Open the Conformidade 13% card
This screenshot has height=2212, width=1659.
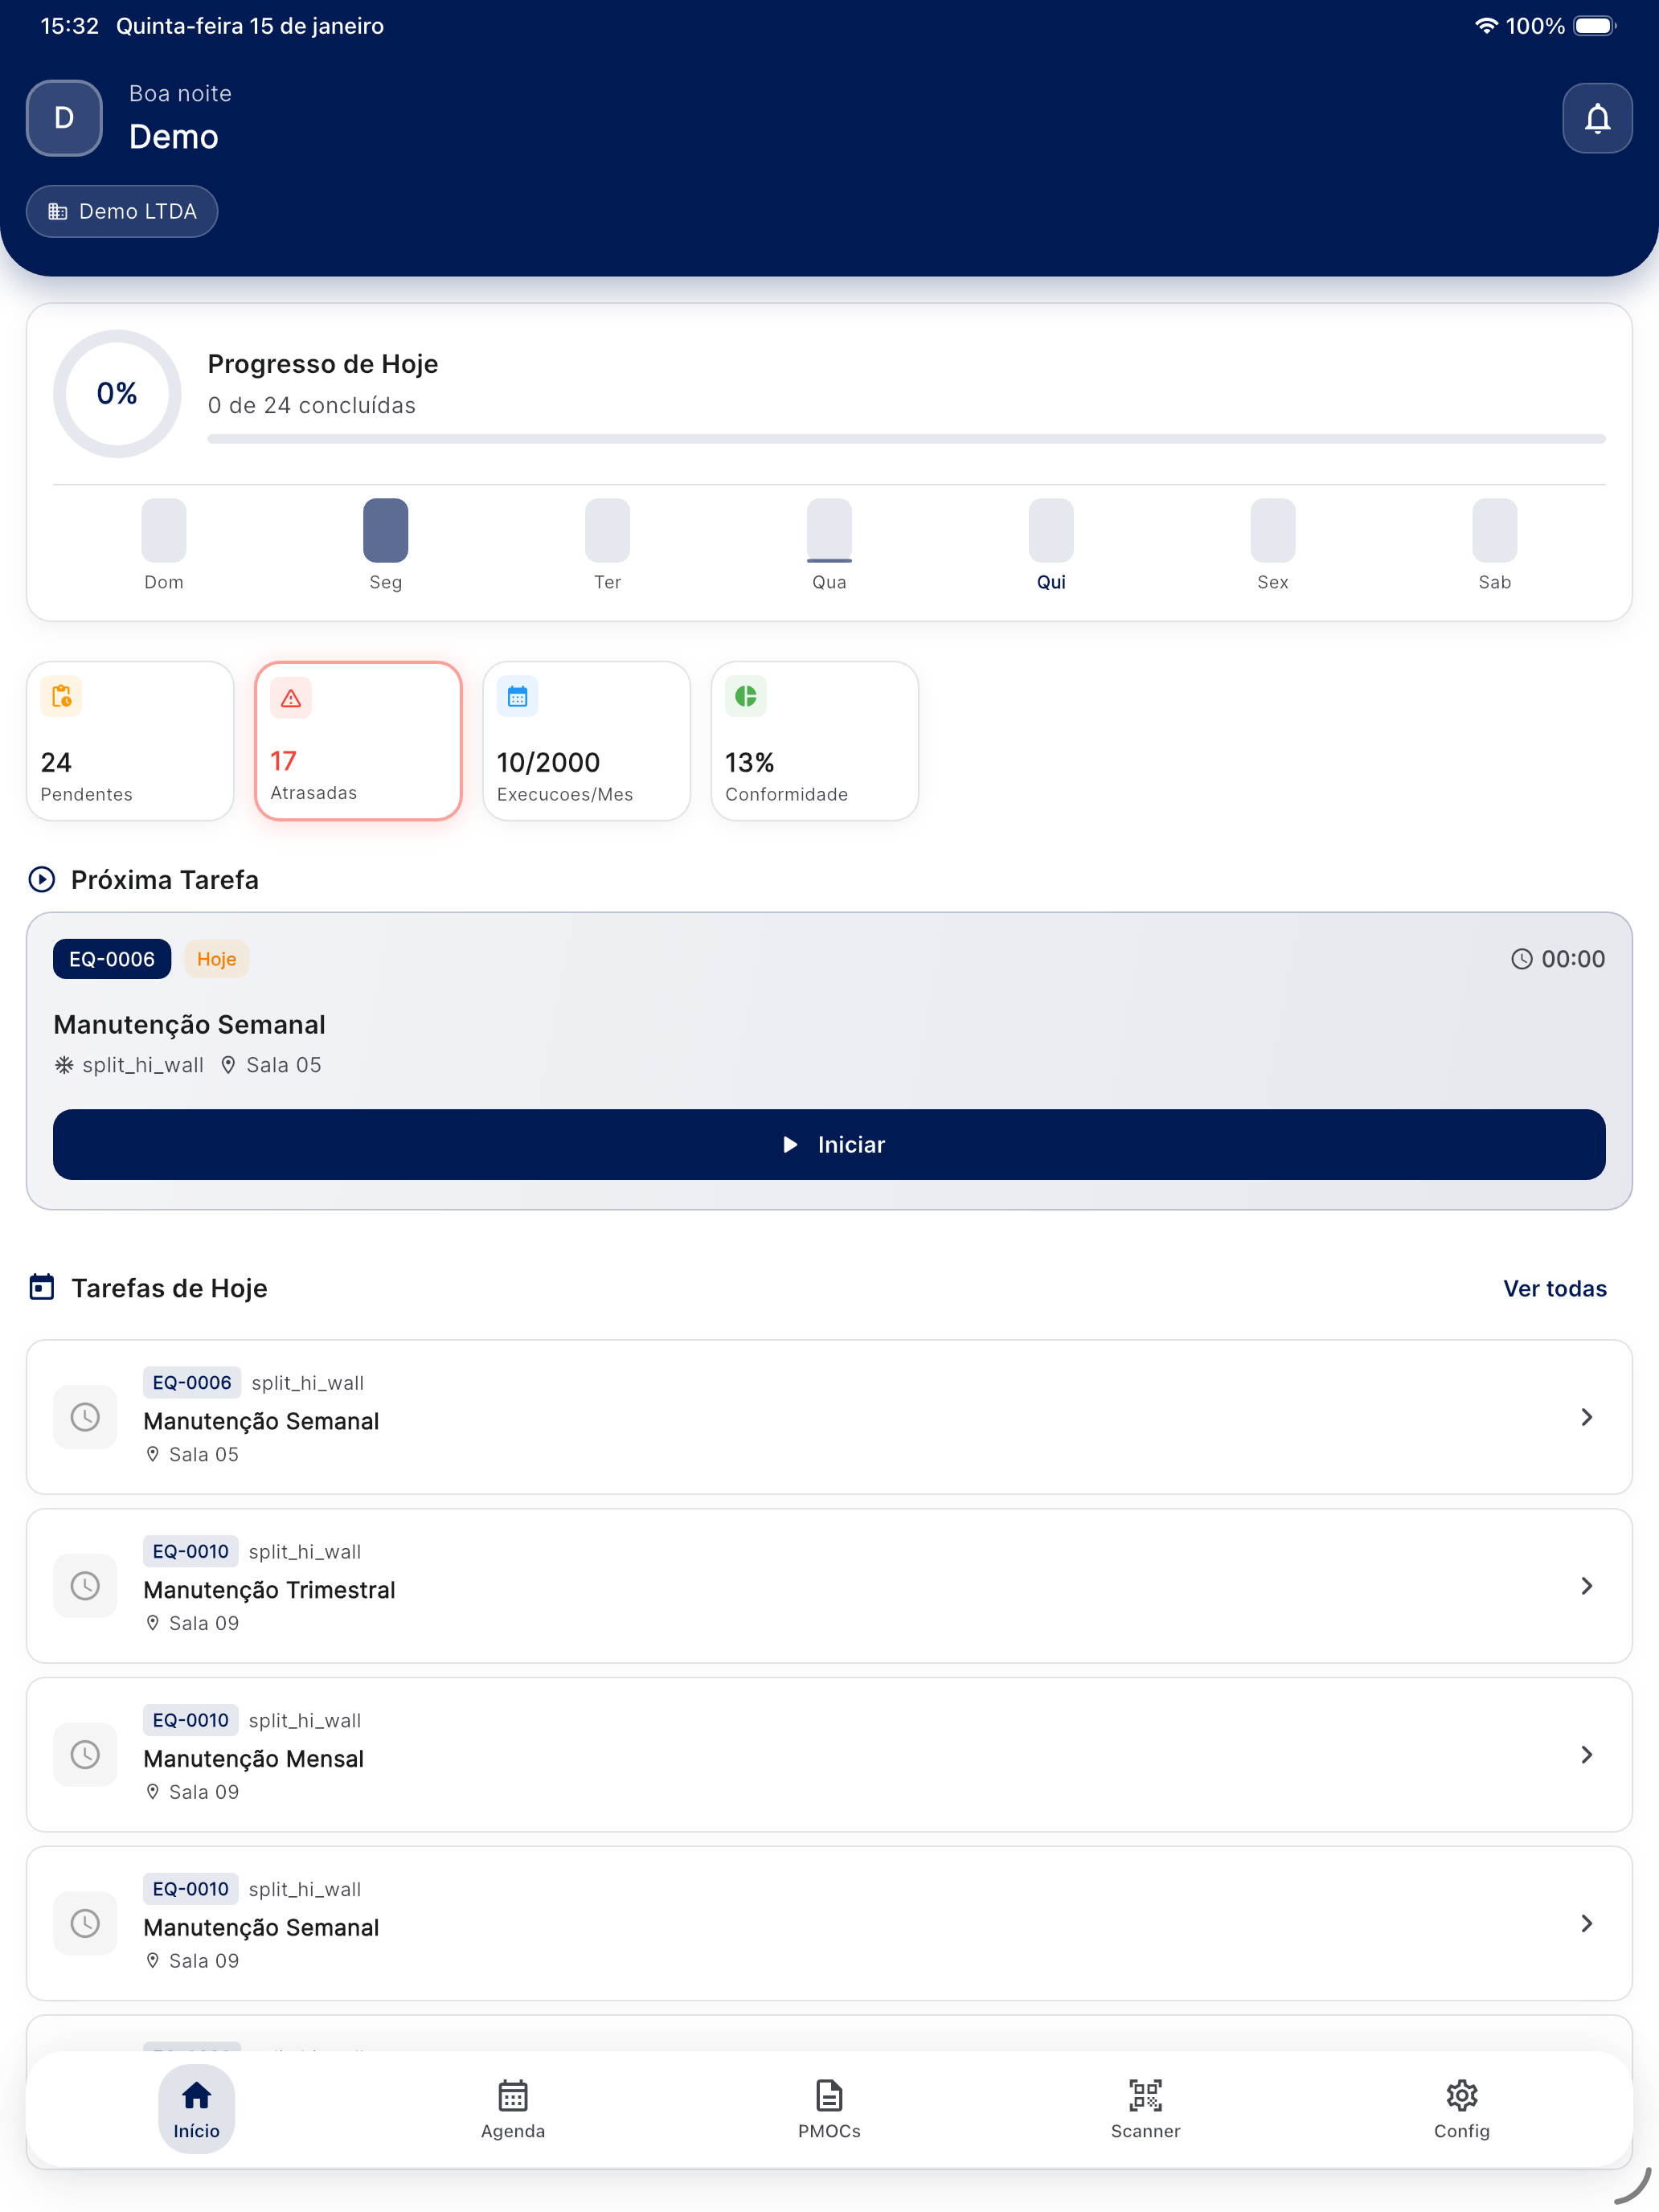pos(814,741)
